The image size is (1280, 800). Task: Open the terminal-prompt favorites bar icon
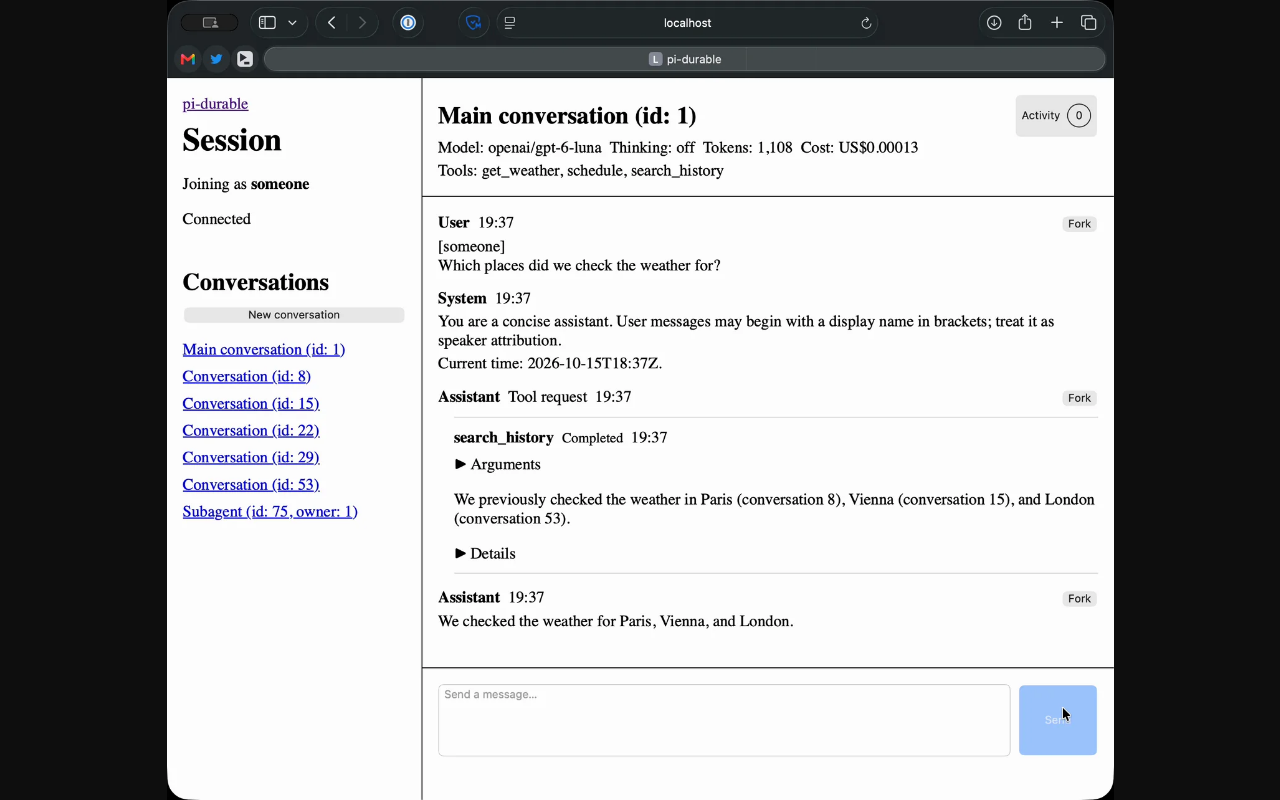(x=245, y=59)
